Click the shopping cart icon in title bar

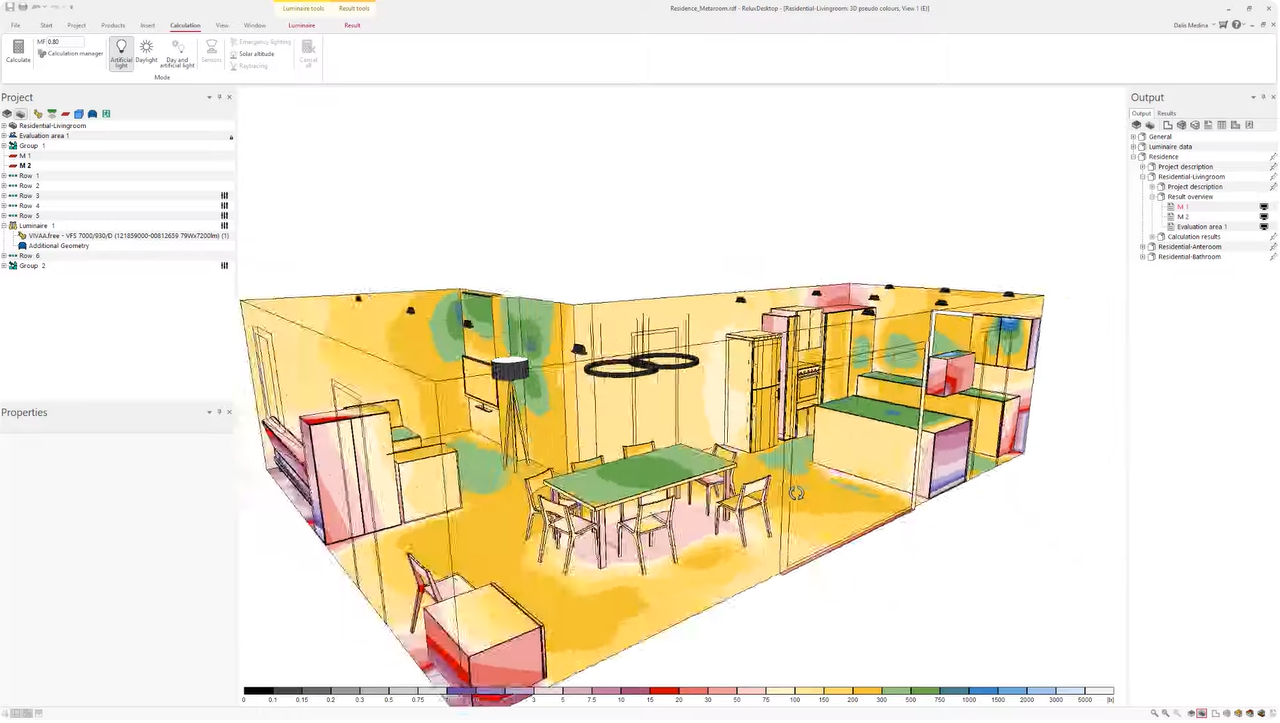pos(1223,25)
